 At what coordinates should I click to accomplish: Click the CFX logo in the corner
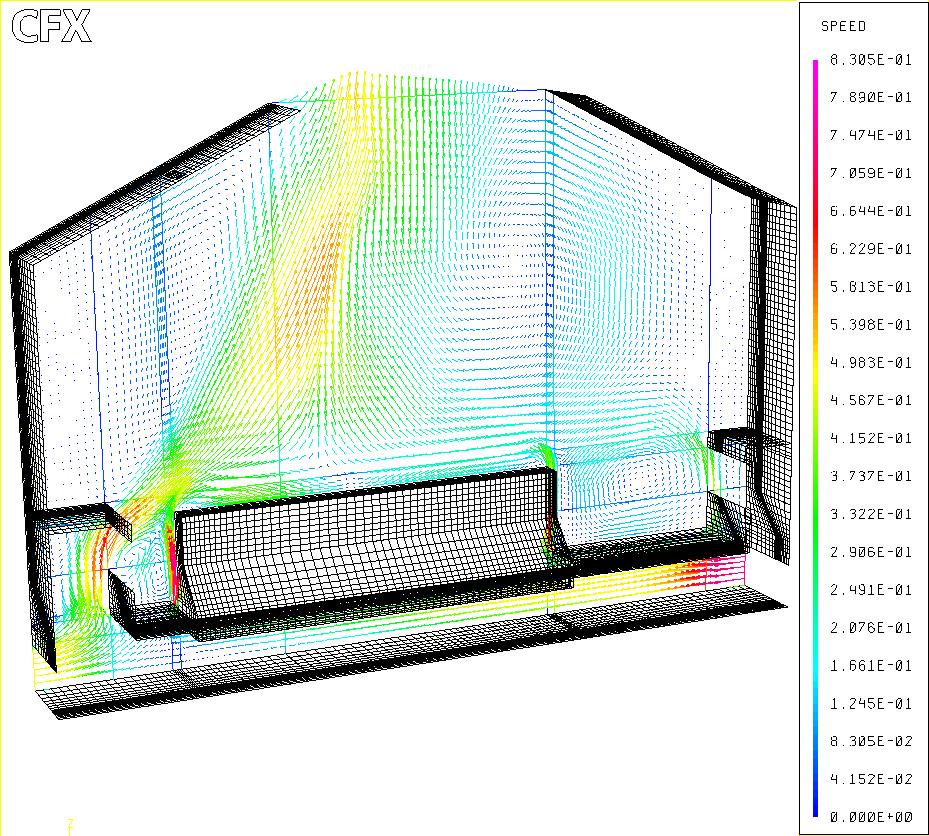pyautogui.click(x=51, y=27)
